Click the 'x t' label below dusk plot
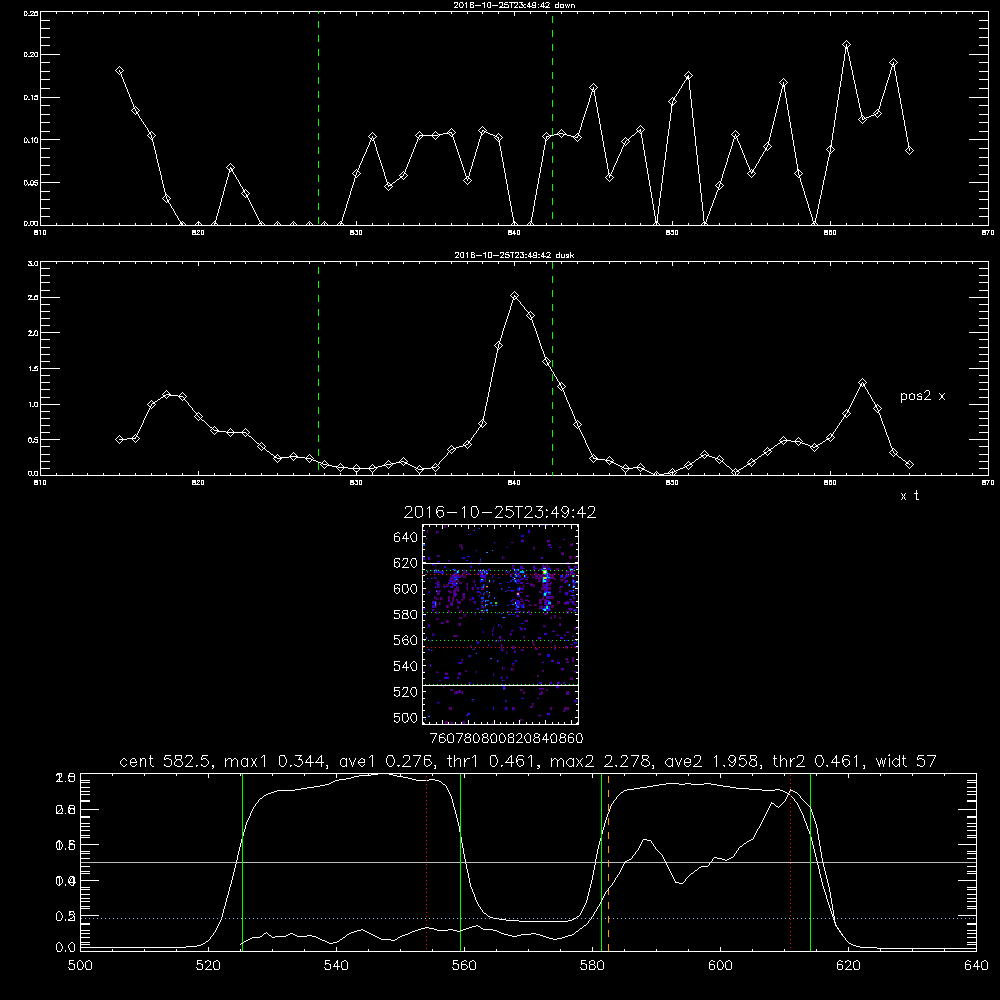This screenshot has height=1000, width=1000. [x=909, y=496]
